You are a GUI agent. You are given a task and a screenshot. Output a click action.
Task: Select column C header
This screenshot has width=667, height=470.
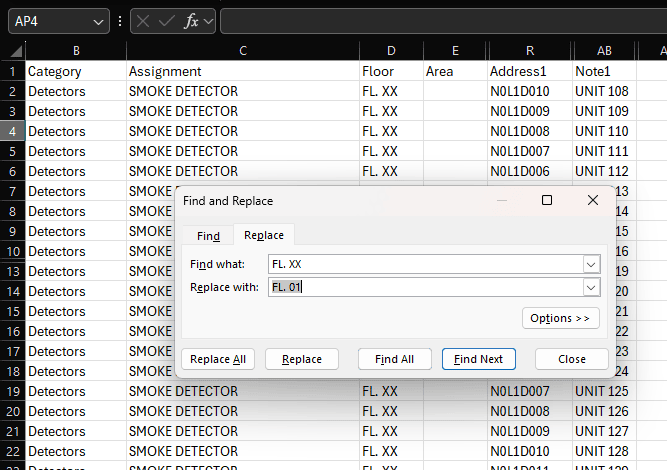(x=243, y=51)
